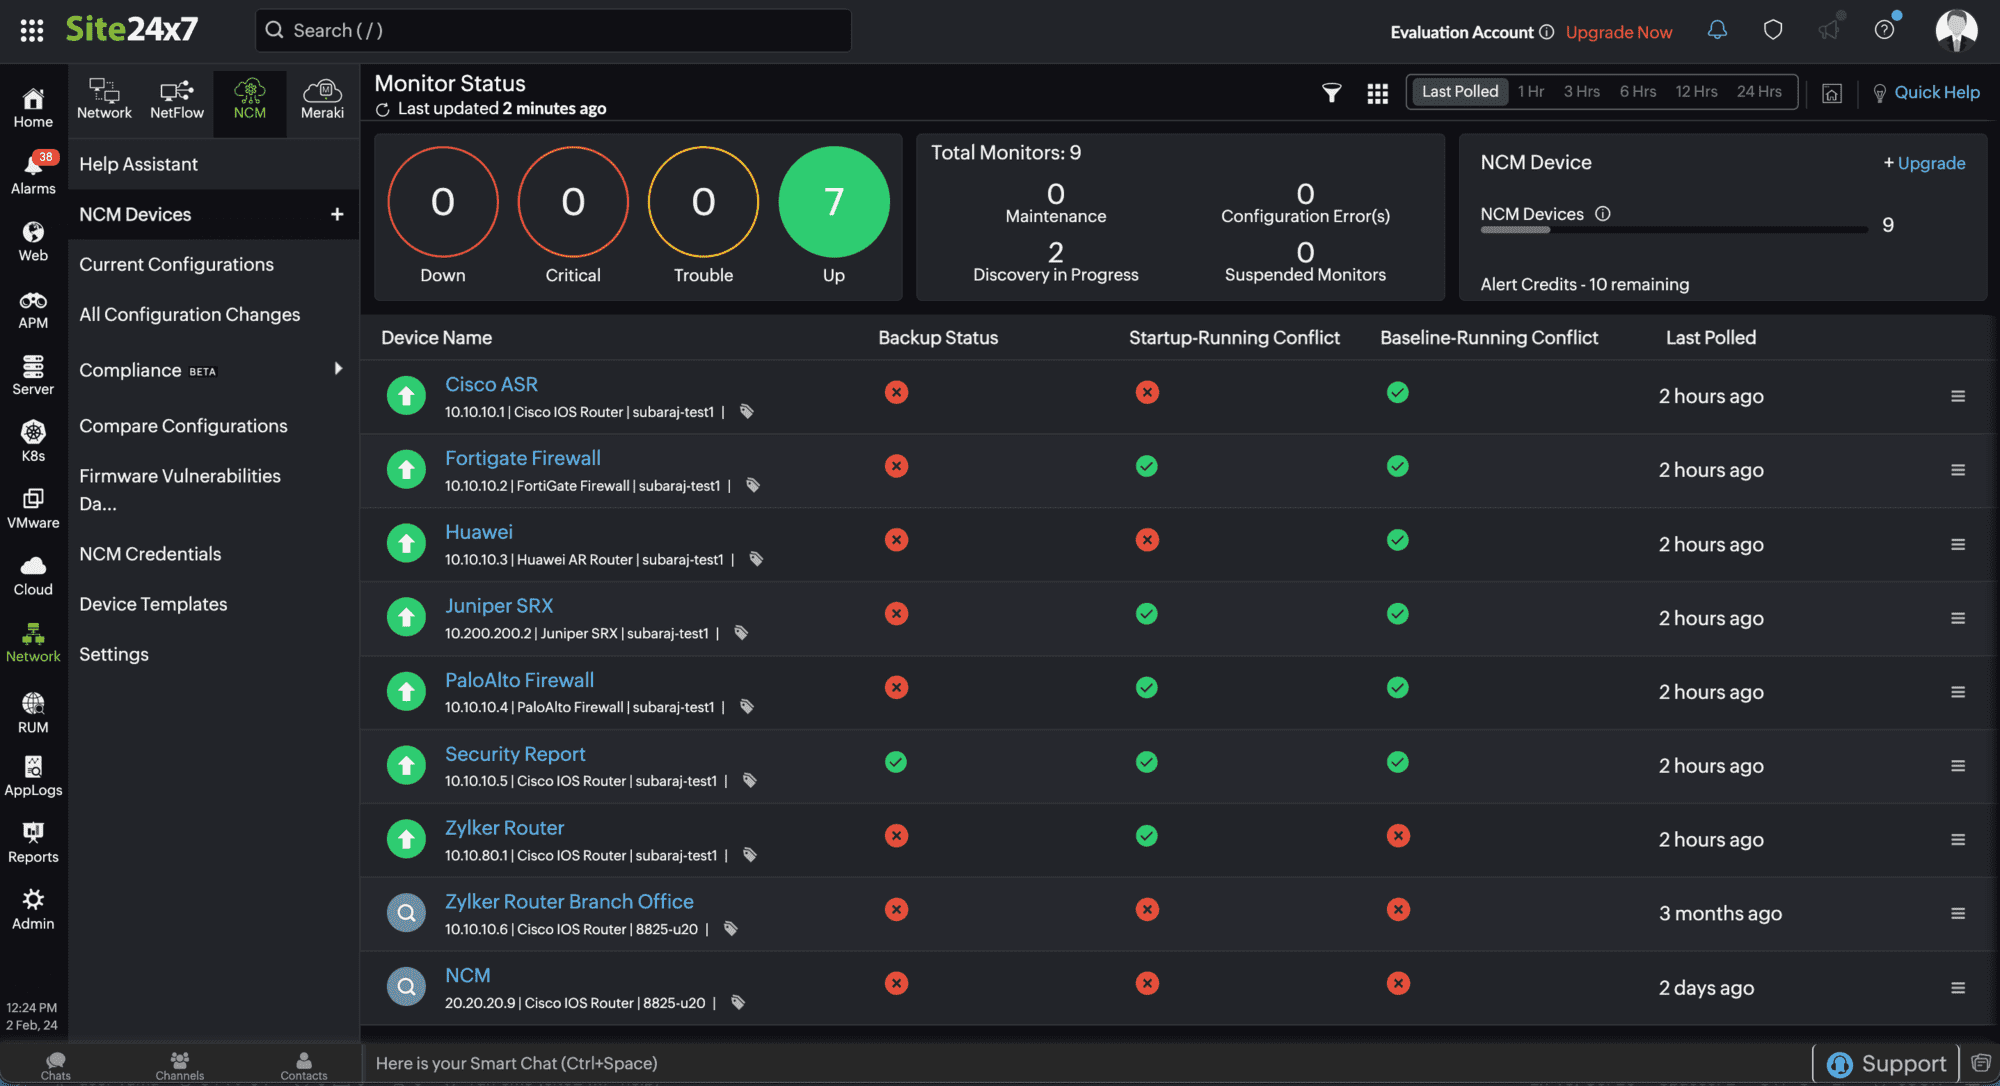Click plus to add NCM Devices
Viewport: 2000px width, 1086px height.
pyautogui.click(x=337, y=214)
